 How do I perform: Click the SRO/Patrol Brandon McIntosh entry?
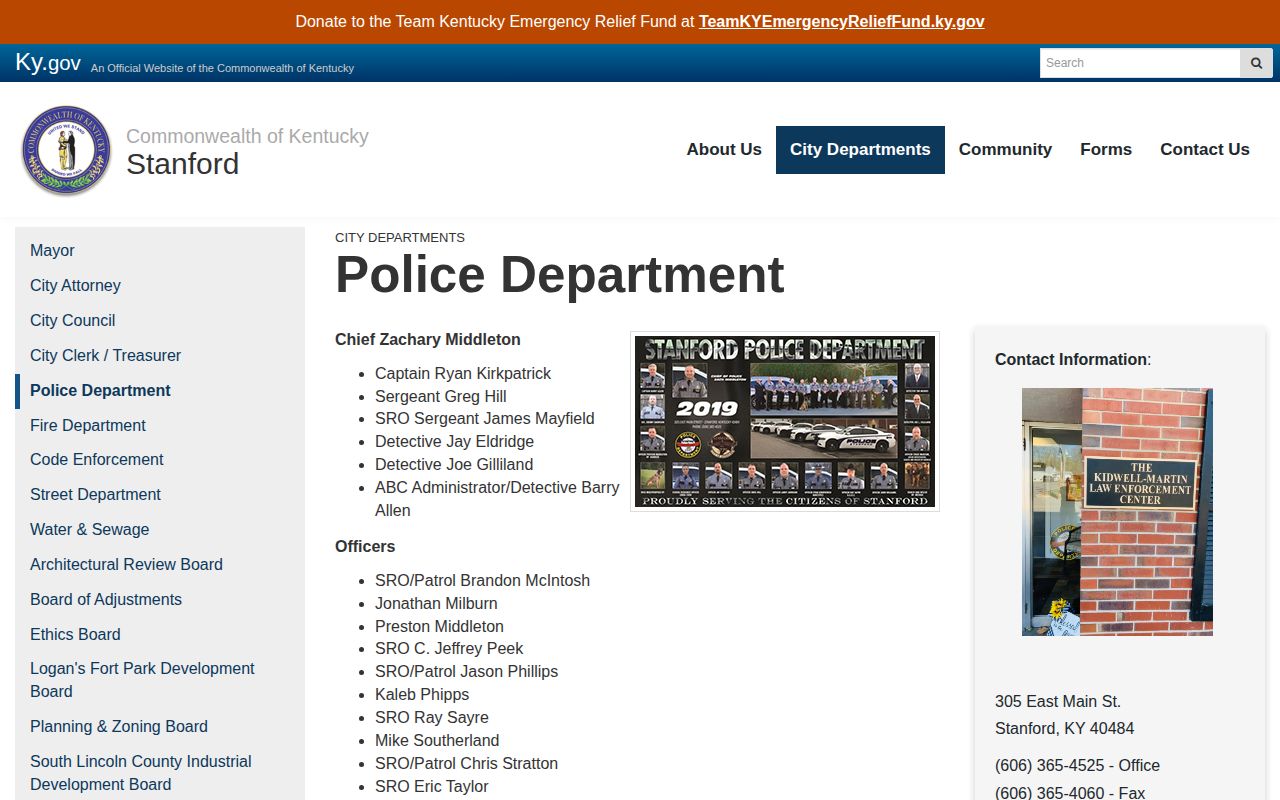click(x=482, y=581)
